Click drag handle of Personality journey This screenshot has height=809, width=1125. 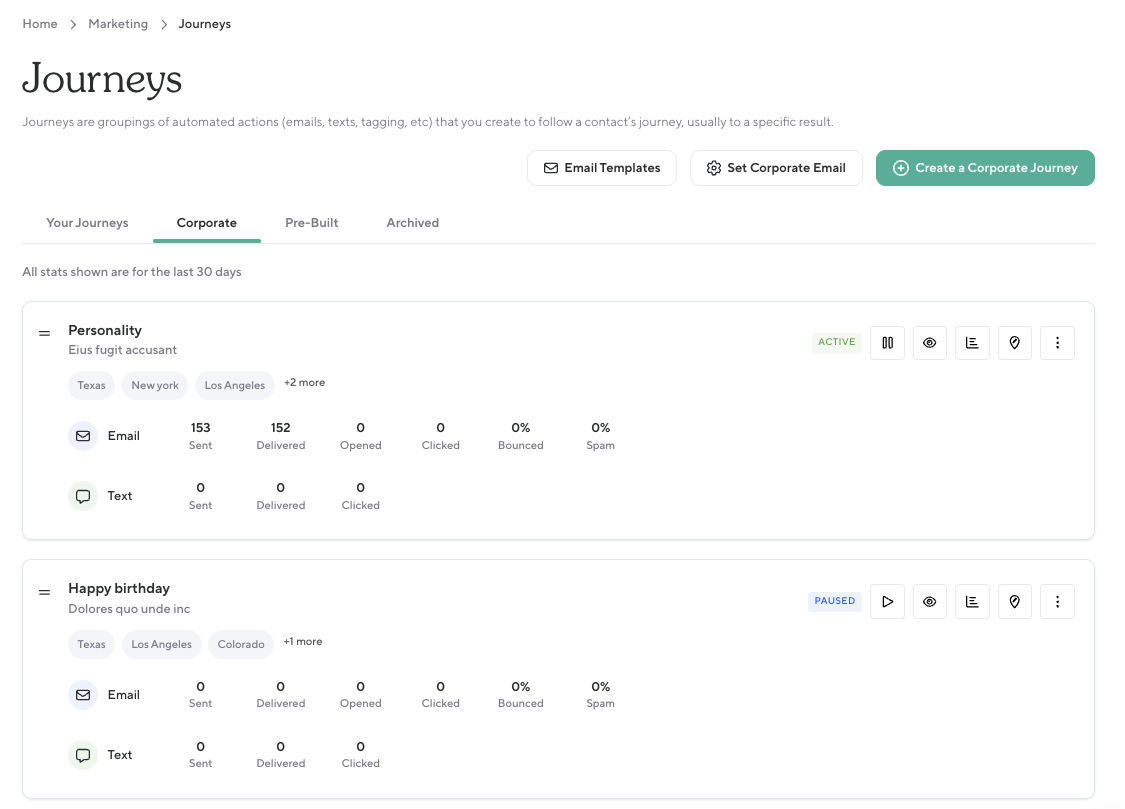pyautogui.click(x=44, y=333)
